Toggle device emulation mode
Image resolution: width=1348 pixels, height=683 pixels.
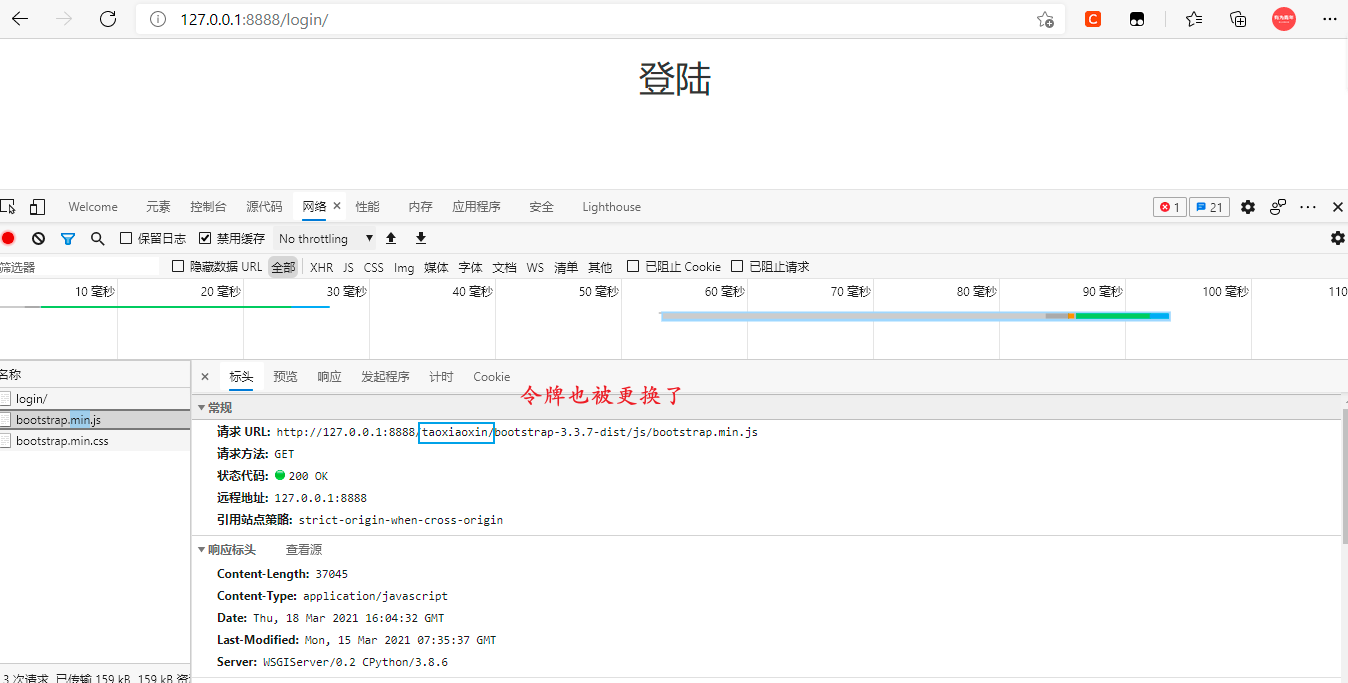[x=37, y=207]
